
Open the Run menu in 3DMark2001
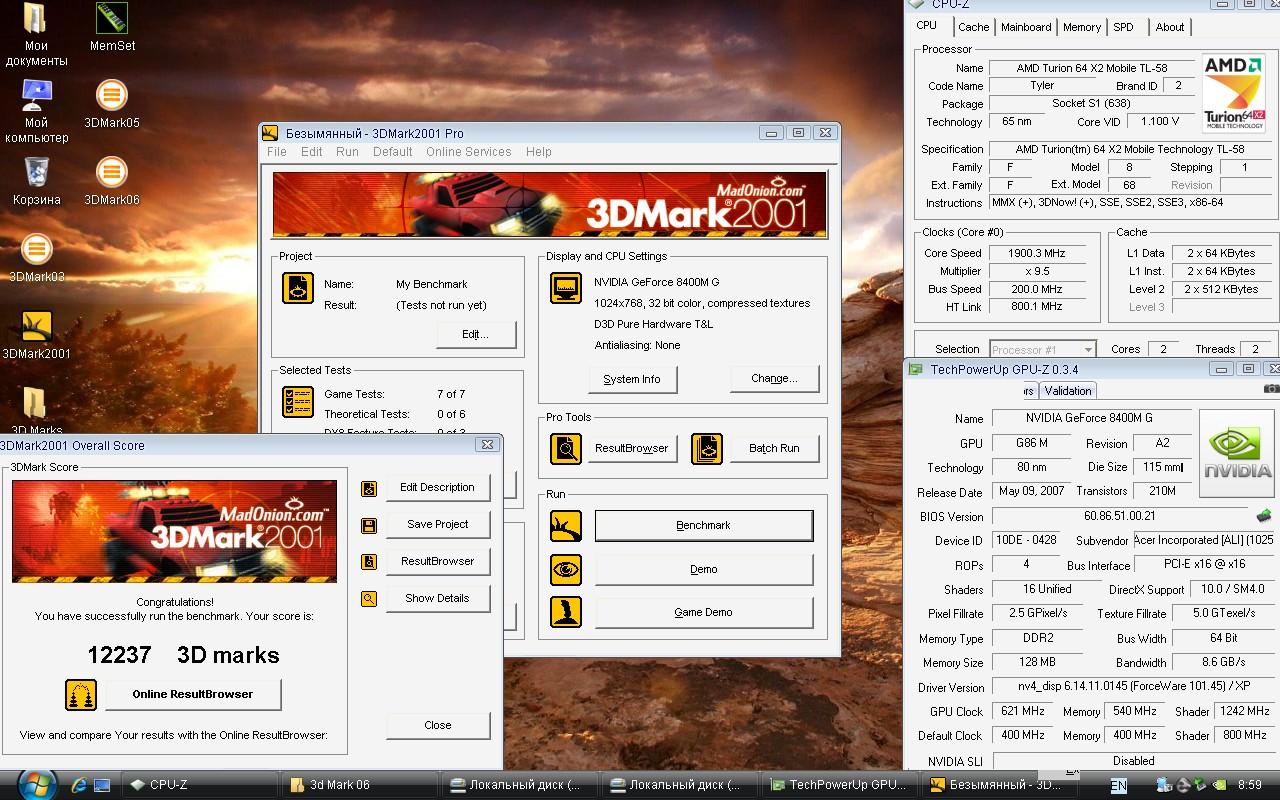[347, 152]
